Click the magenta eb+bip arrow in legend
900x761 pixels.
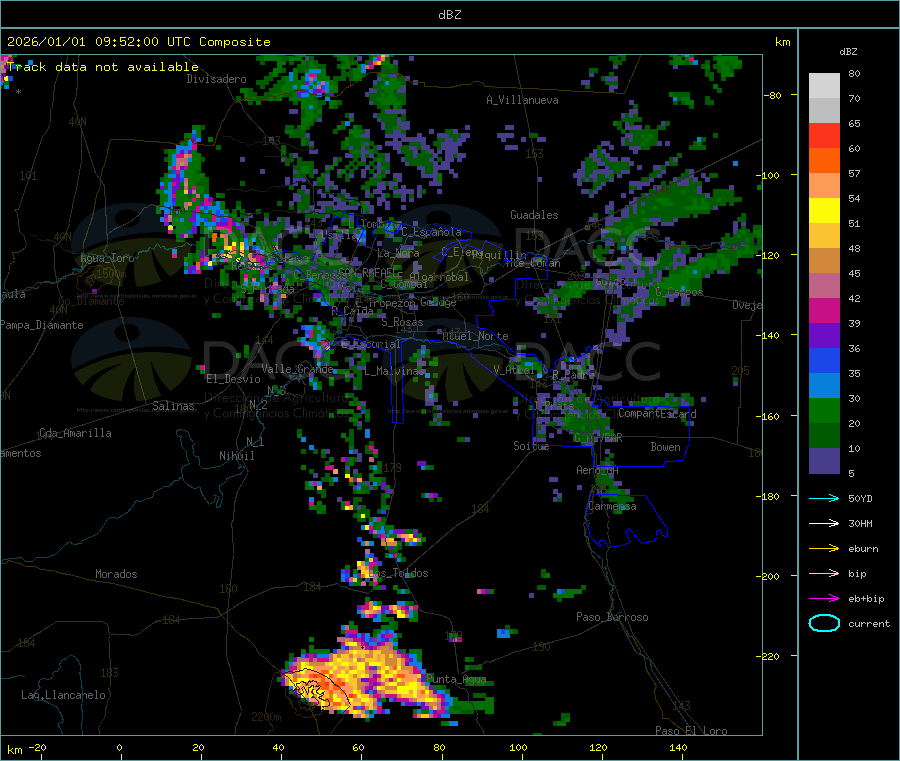824,599
